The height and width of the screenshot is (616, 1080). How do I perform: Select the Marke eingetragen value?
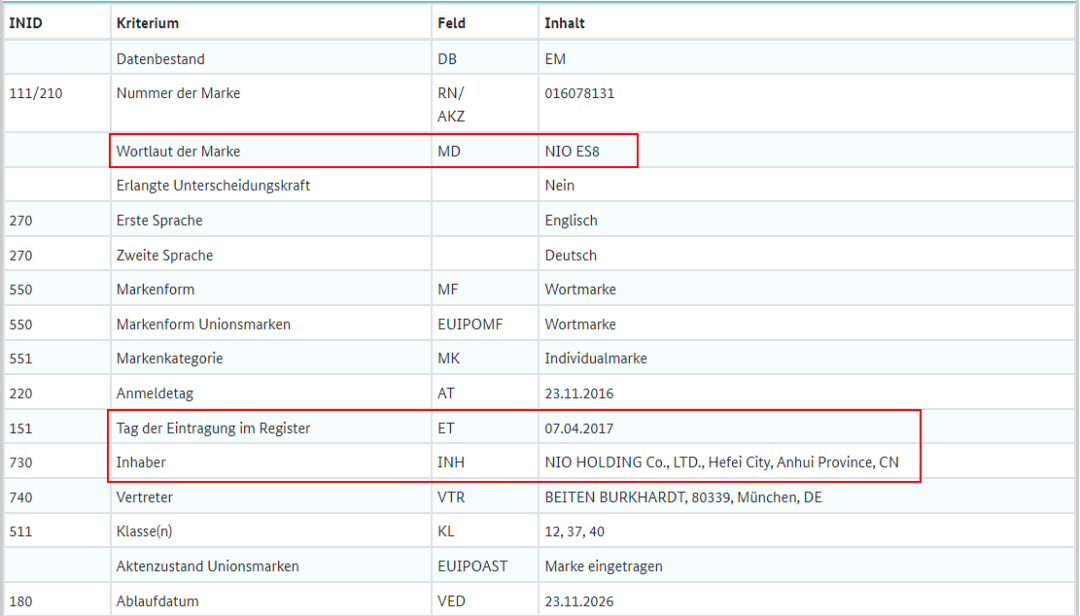[x=603, y=566]
